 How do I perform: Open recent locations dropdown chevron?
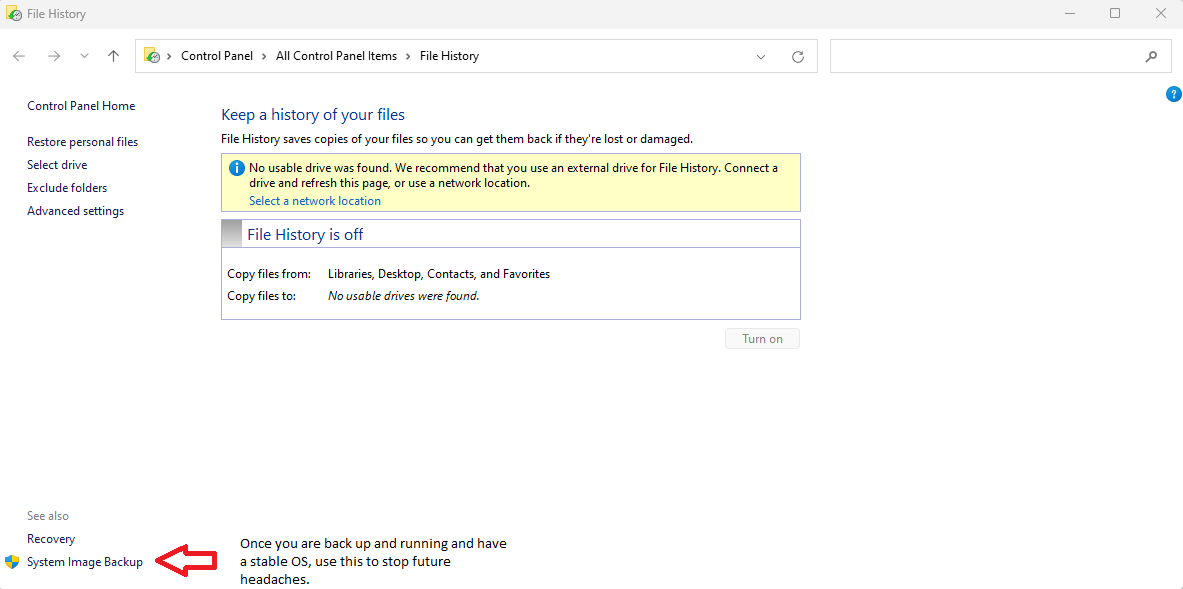click(x=84, y=56)
